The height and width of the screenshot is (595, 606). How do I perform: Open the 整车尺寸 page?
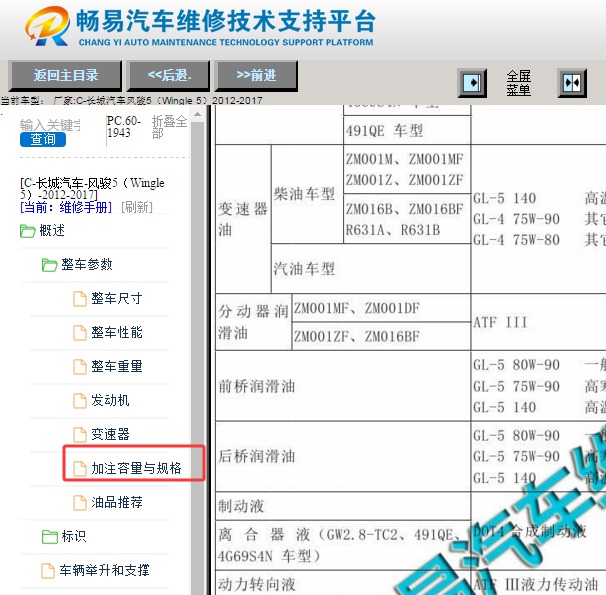[x=117, y=298]
